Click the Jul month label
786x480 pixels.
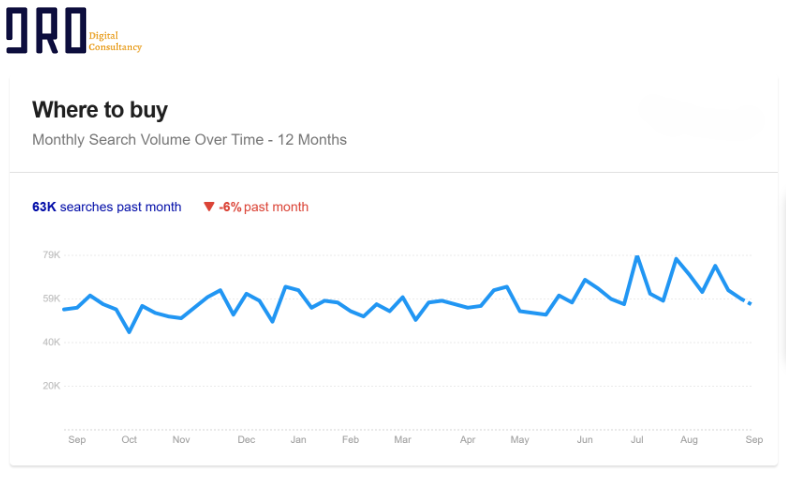coord(637,440)
